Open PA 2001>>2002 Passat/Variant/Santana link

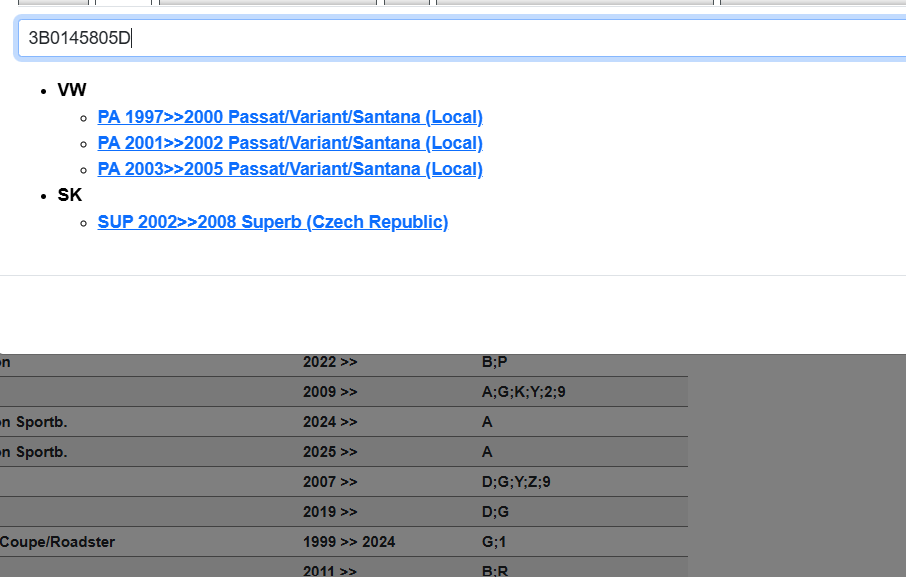coord(290,143)
